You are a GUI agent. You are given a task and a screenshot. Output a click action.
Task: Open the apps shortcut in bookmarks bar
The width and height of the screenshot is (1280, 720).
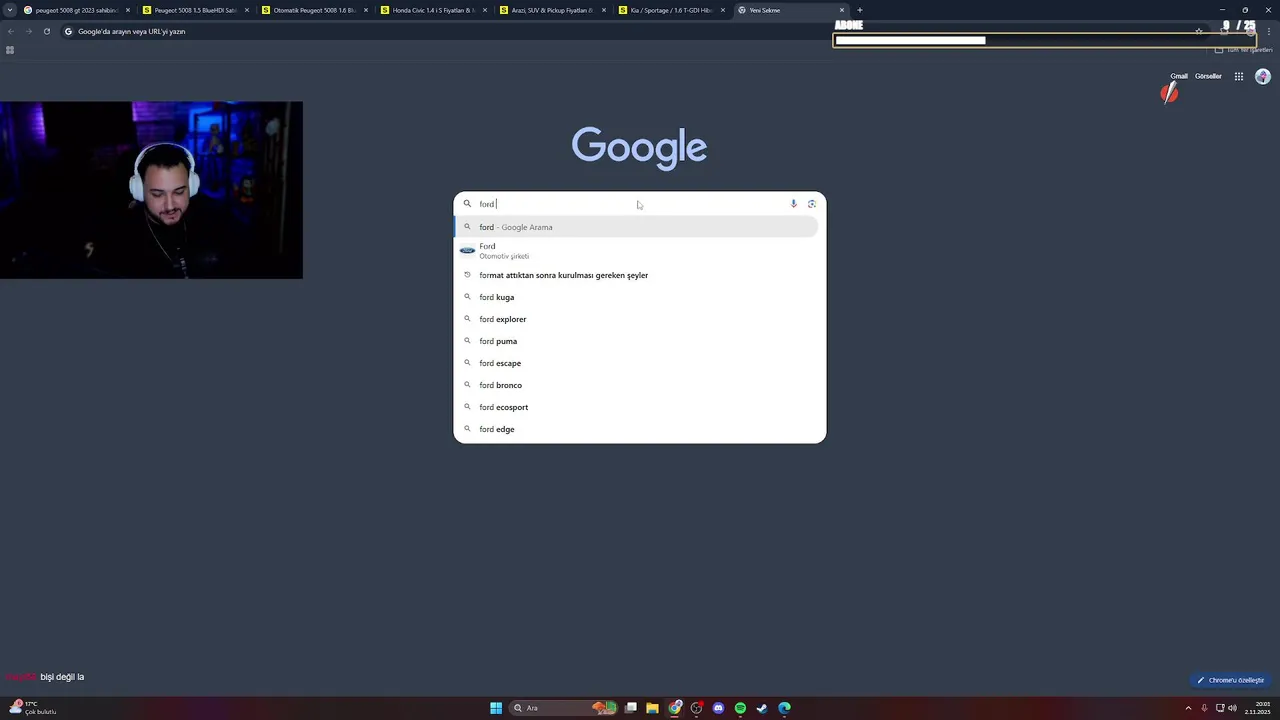(x=10, y=50)
